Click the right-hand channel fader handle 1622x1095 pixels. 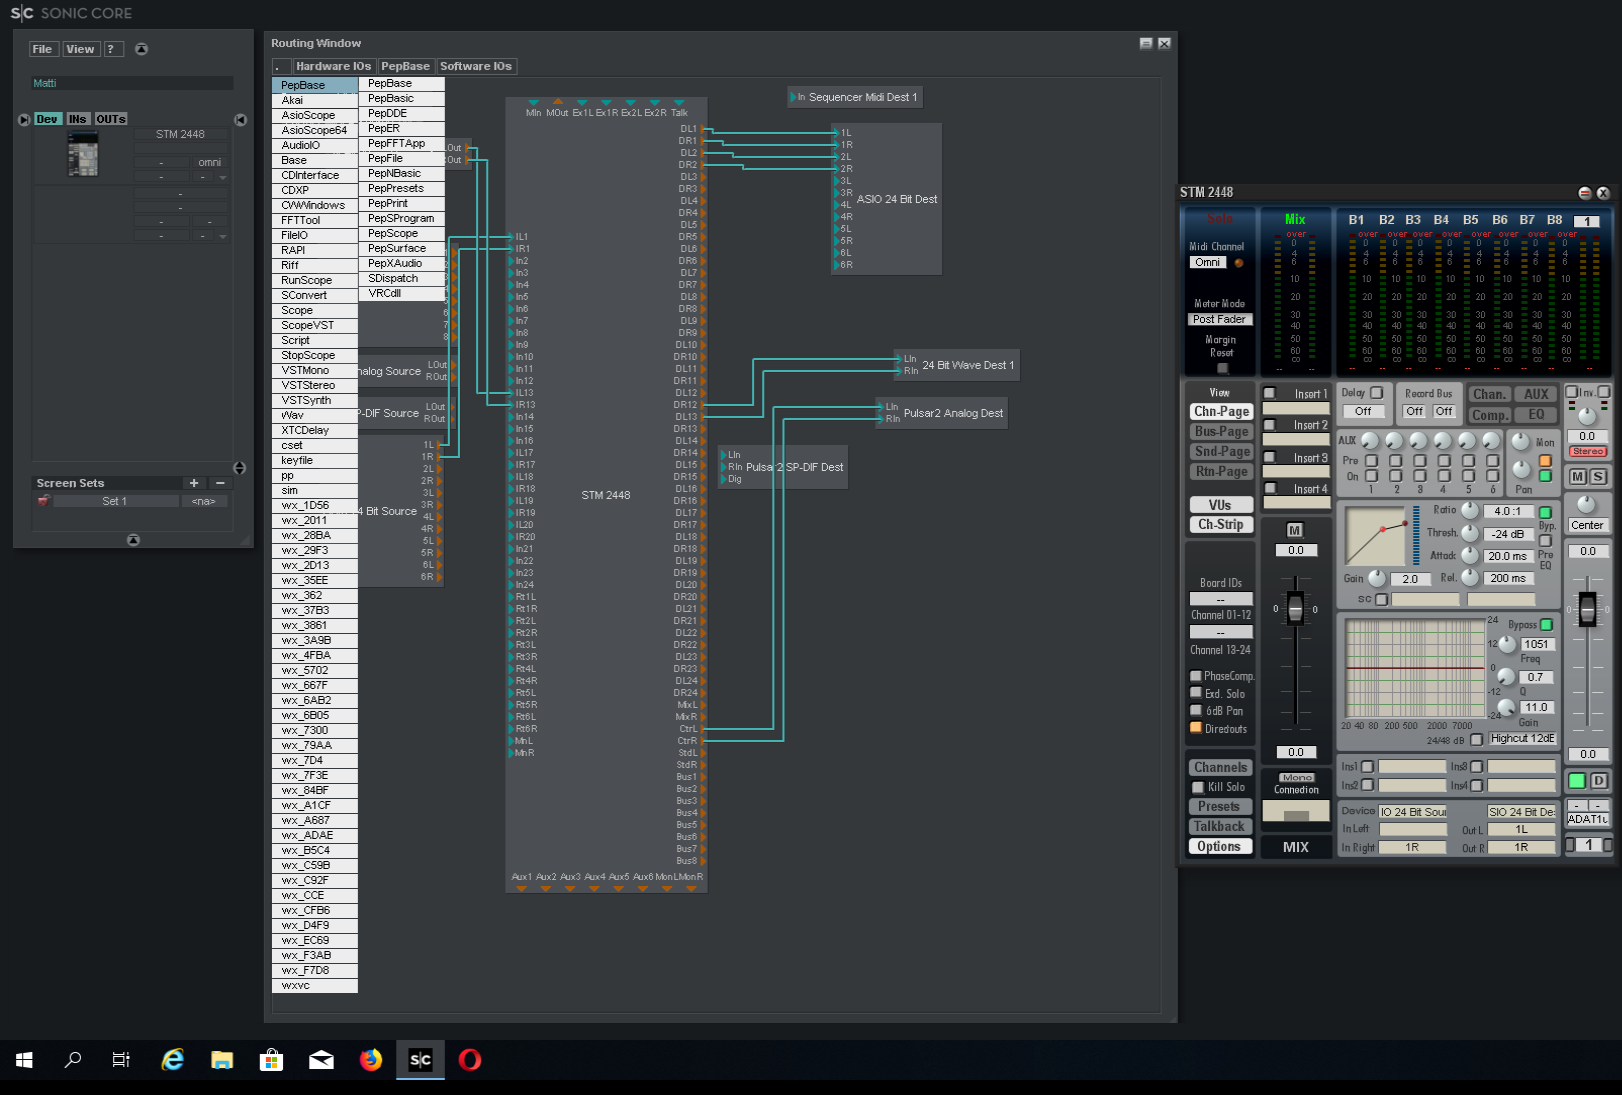(1588, 609)
